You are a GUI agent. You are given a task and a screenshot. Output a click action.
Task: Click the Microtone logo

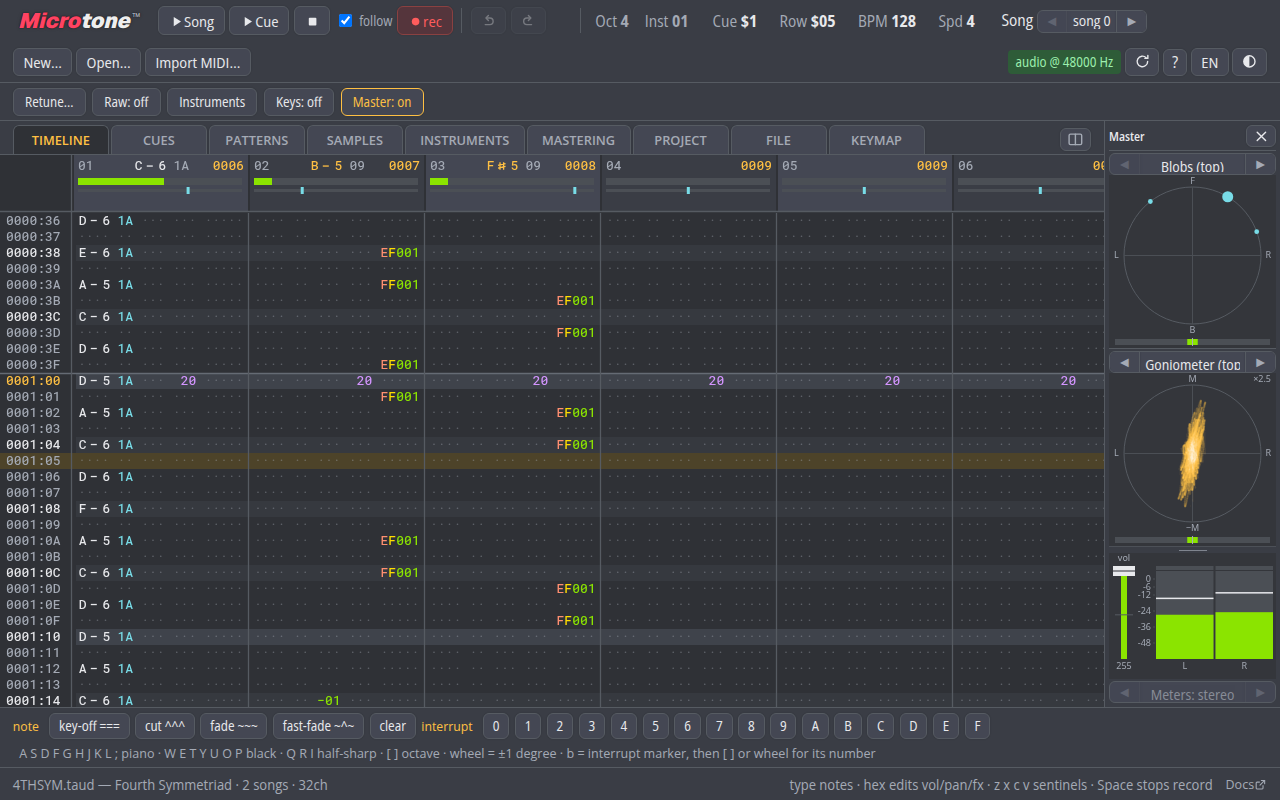79,20
